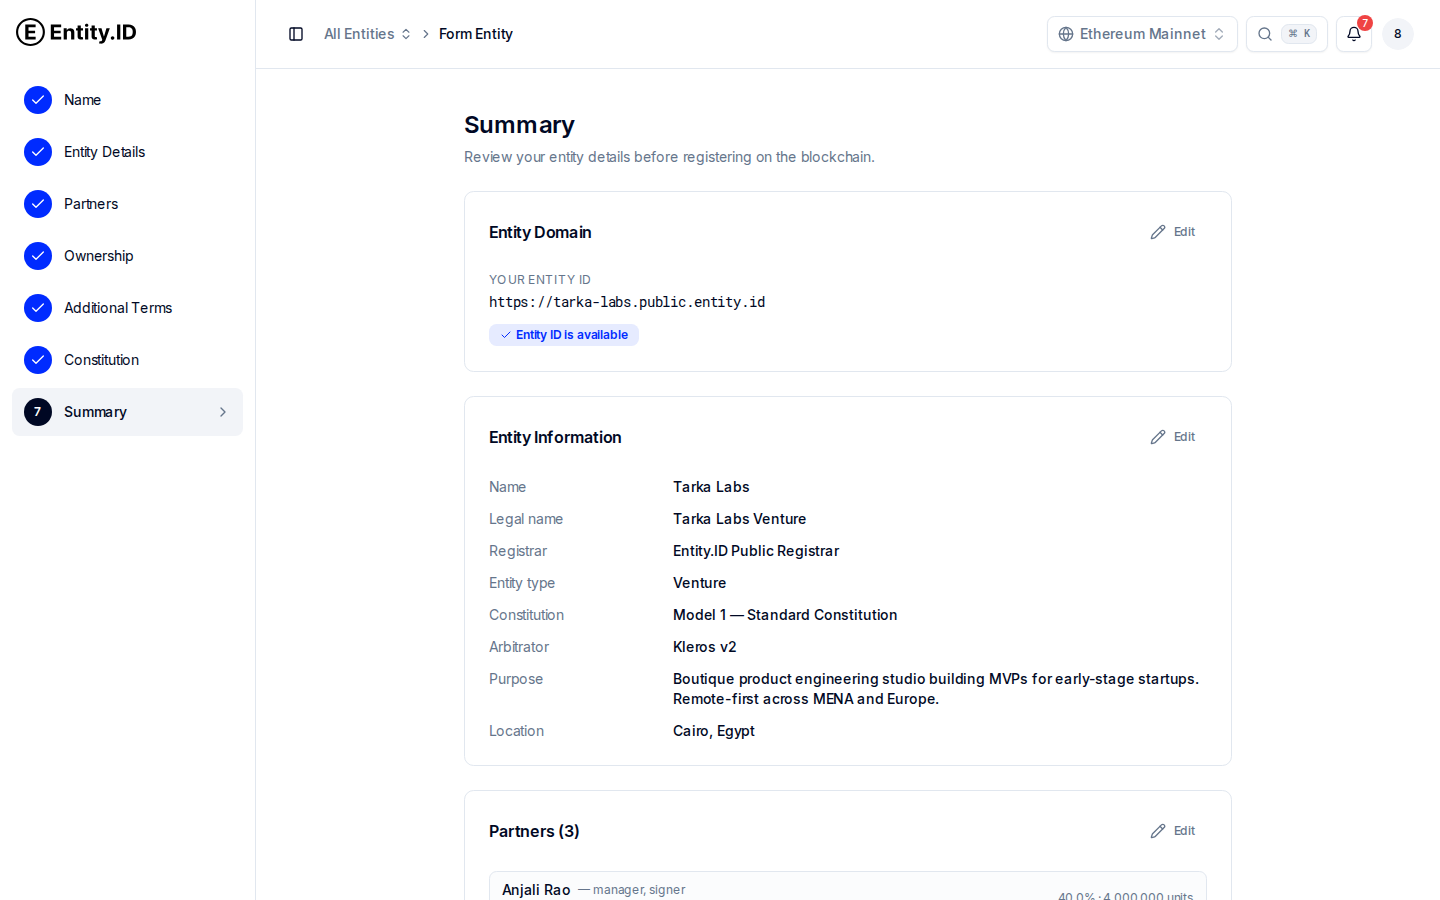Click the 'Model 1 — Standard Constitution' value
The image size is (1440, 900).
[785, 615]
